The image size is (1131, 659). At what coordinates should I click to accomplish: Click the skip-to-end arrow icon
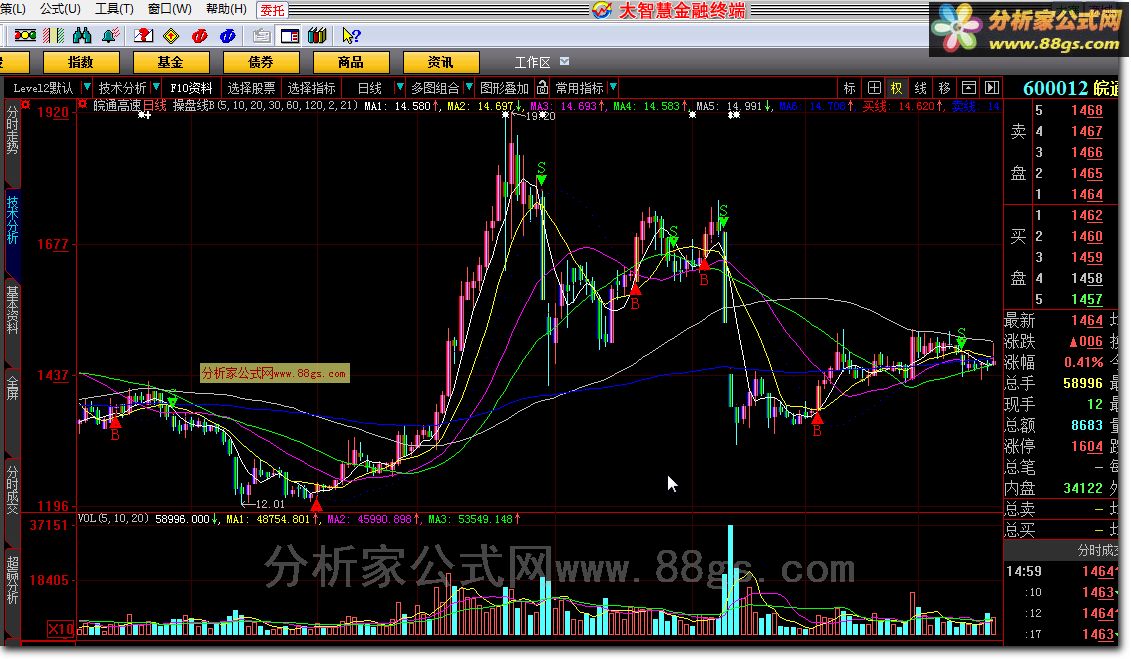[993, 88]
